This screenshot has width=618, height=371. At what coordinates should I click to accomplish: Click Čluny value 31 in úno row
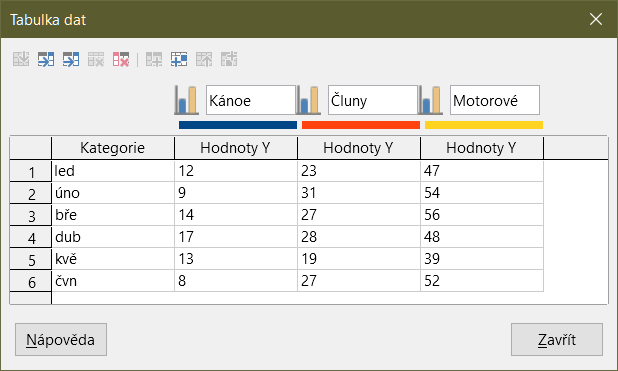[359, 193]
